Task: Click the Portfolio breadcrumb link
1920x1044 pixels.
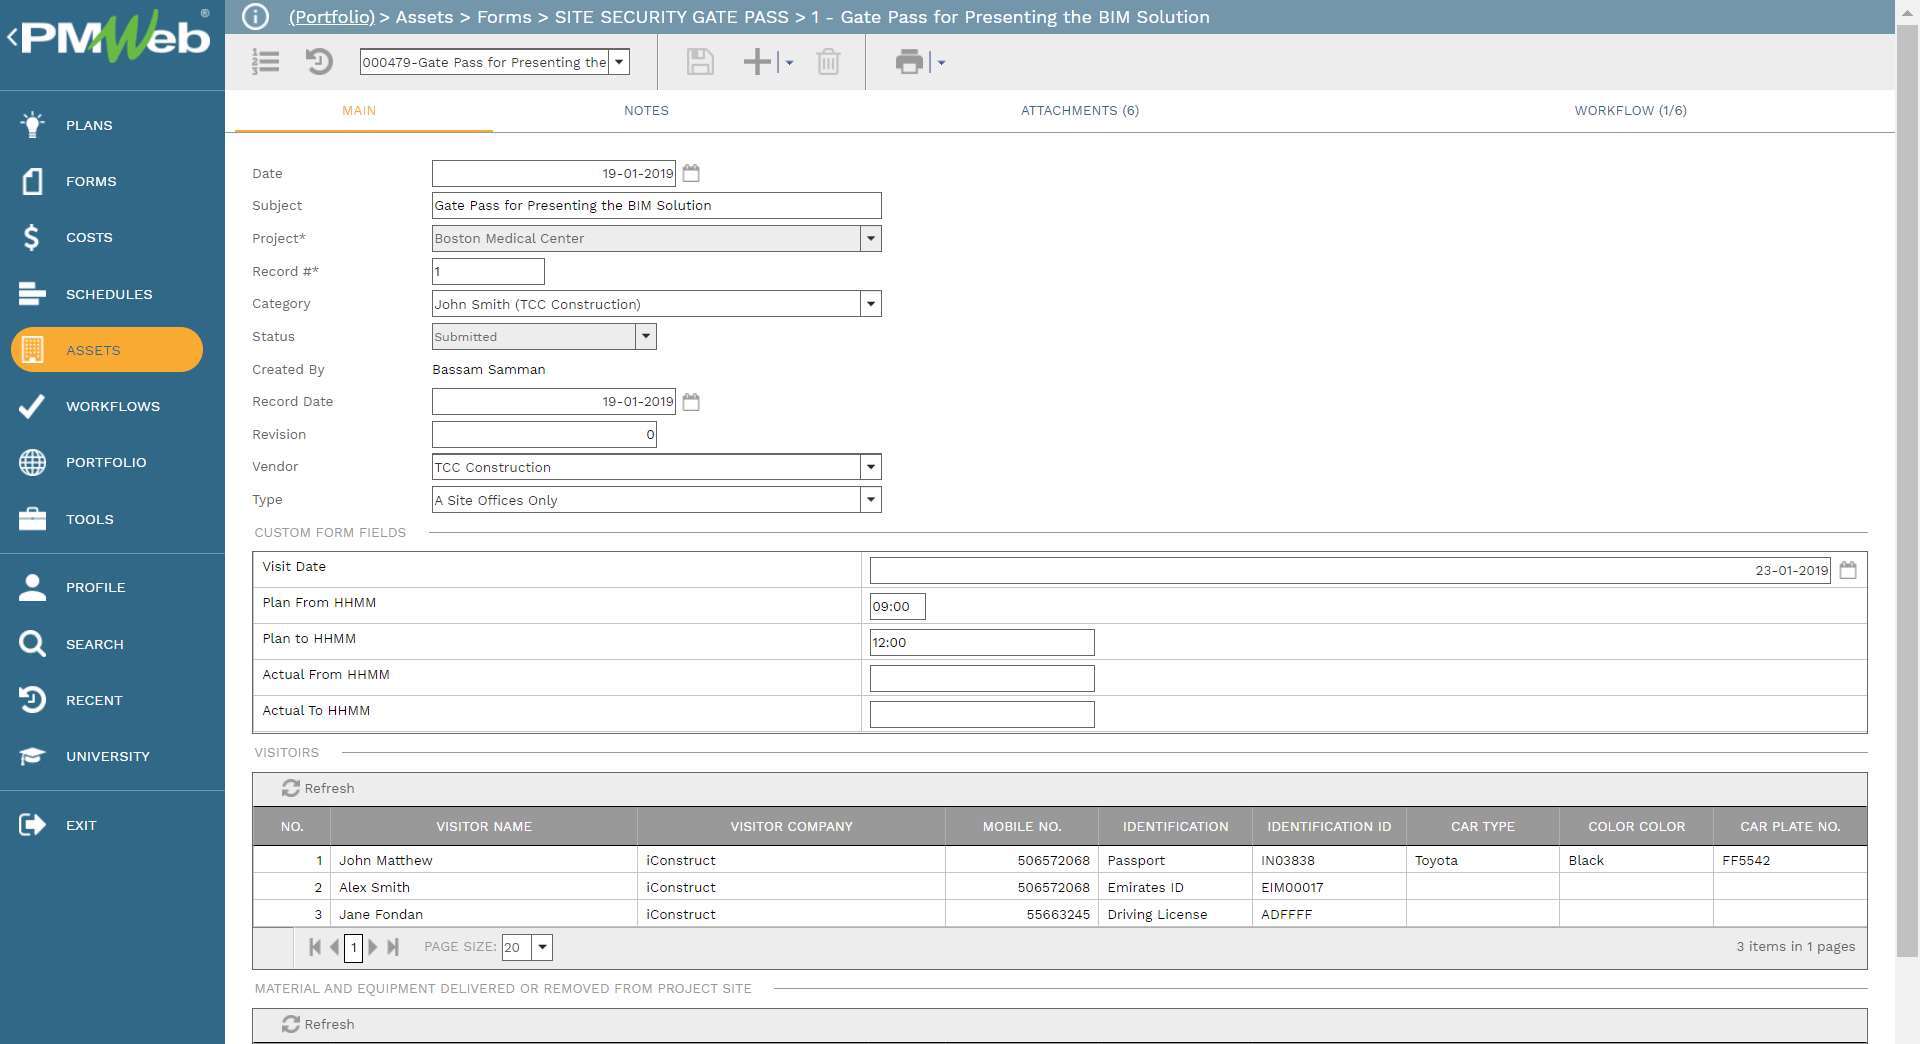Action: (x=330, y=17)
